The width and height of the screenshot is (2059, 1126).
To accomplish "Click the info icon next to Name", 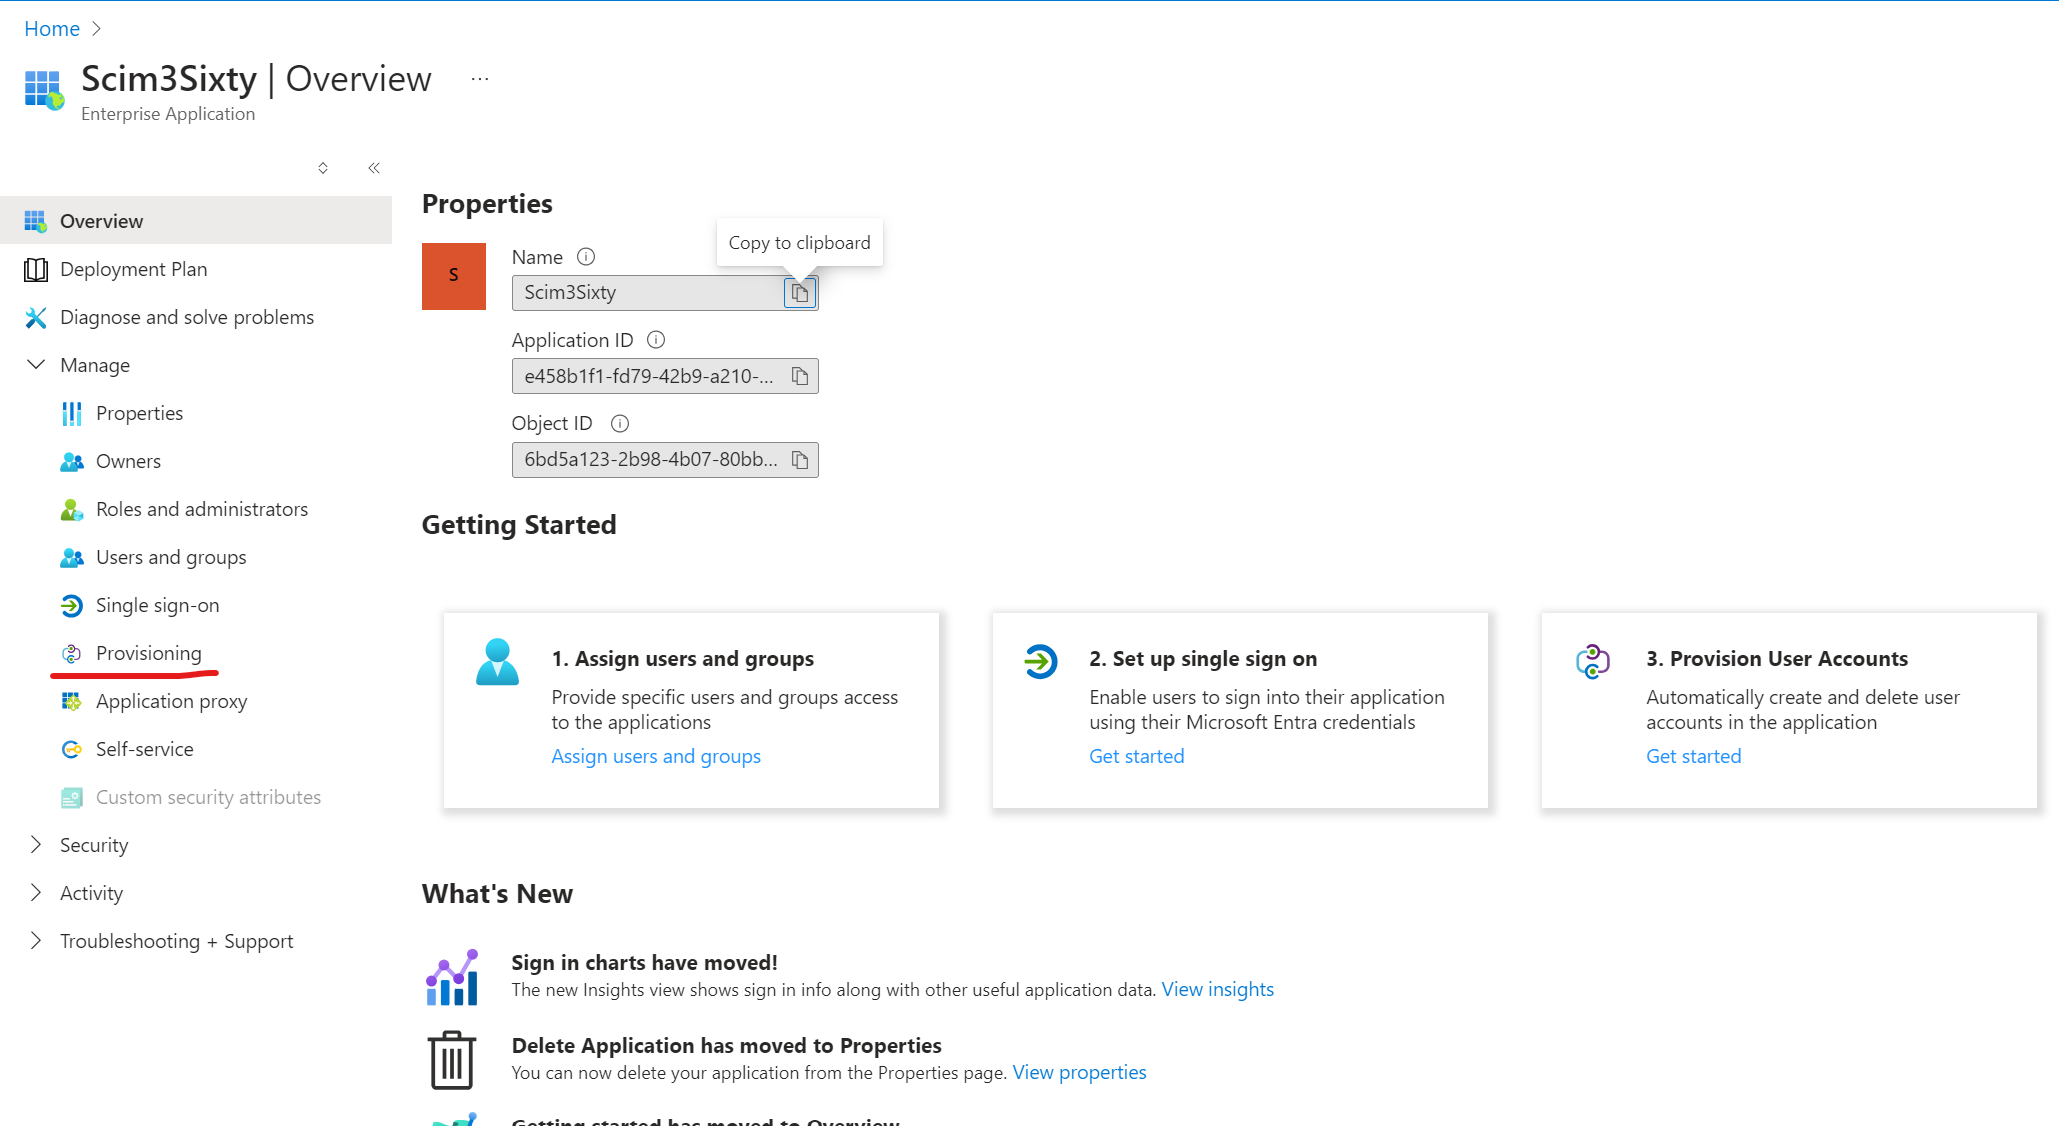I will 586,257.
